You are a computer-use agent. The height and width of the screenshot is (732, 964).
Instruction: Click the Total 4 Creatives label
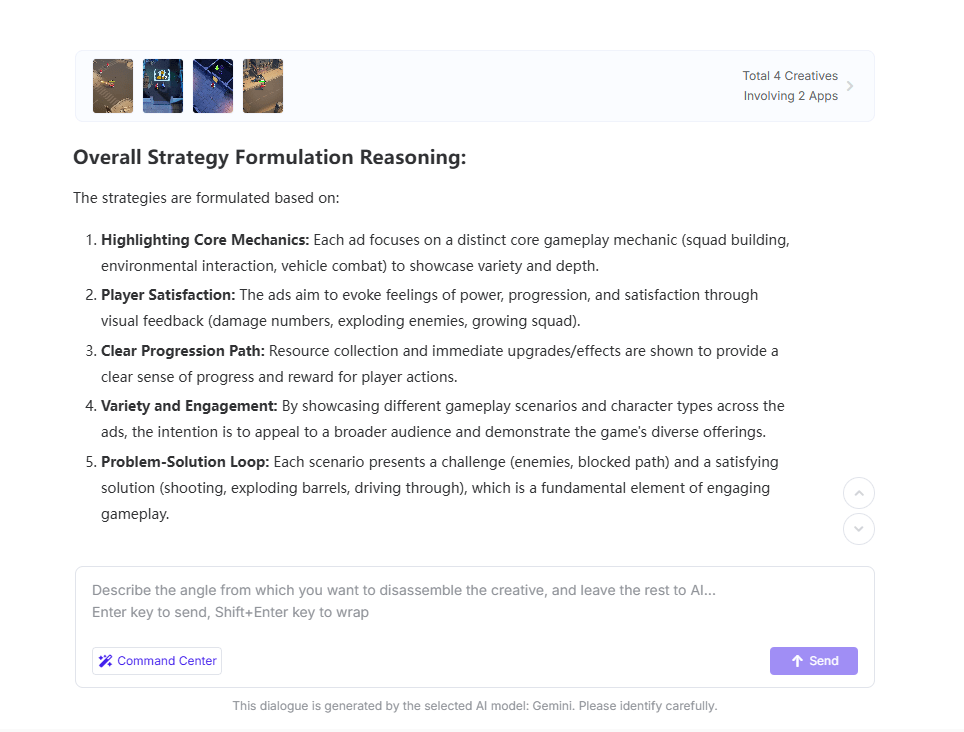tap(789, 76)
